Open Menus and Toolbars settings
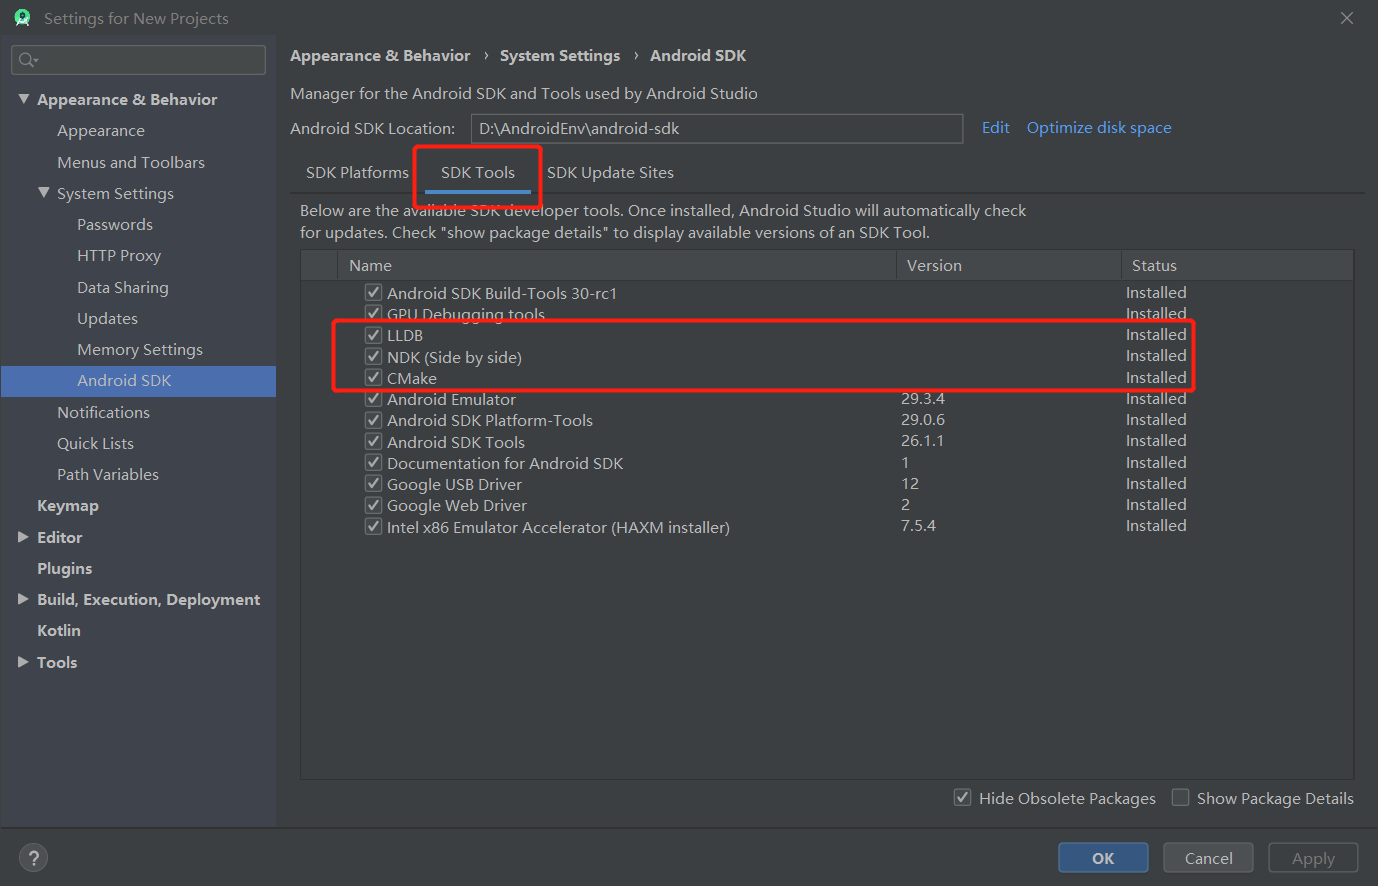 [x=131, y=162]
